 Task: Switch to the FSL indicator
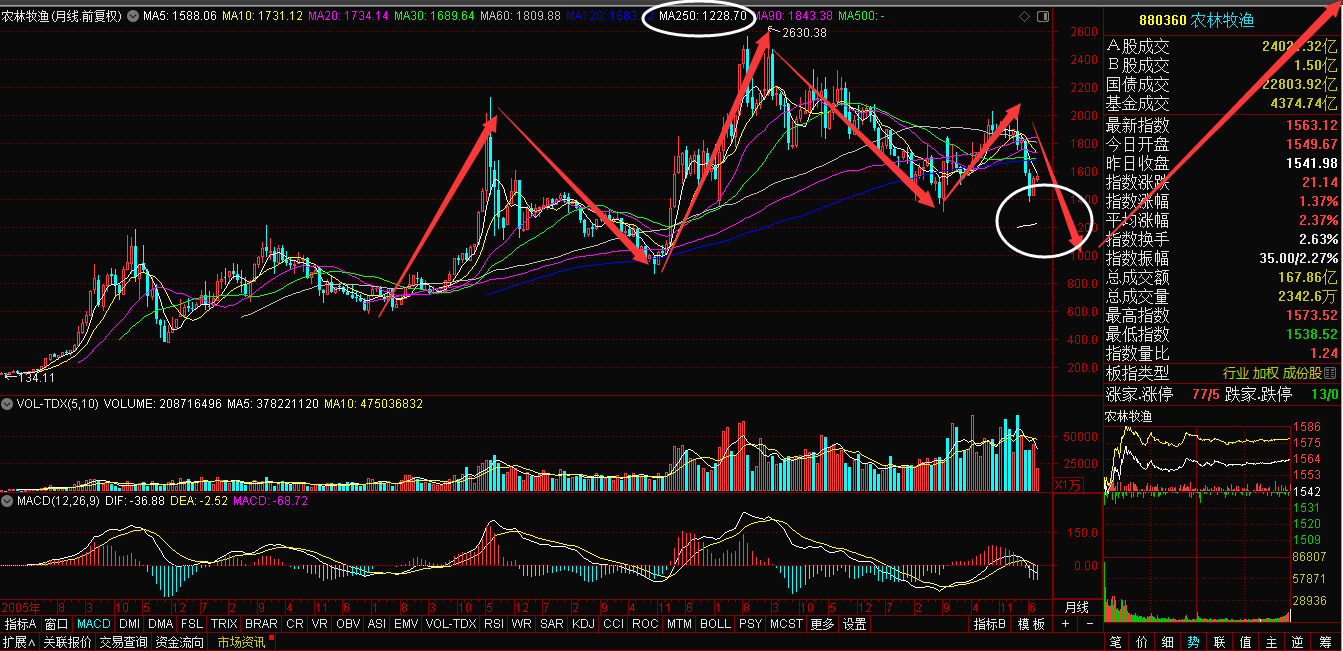192,624
